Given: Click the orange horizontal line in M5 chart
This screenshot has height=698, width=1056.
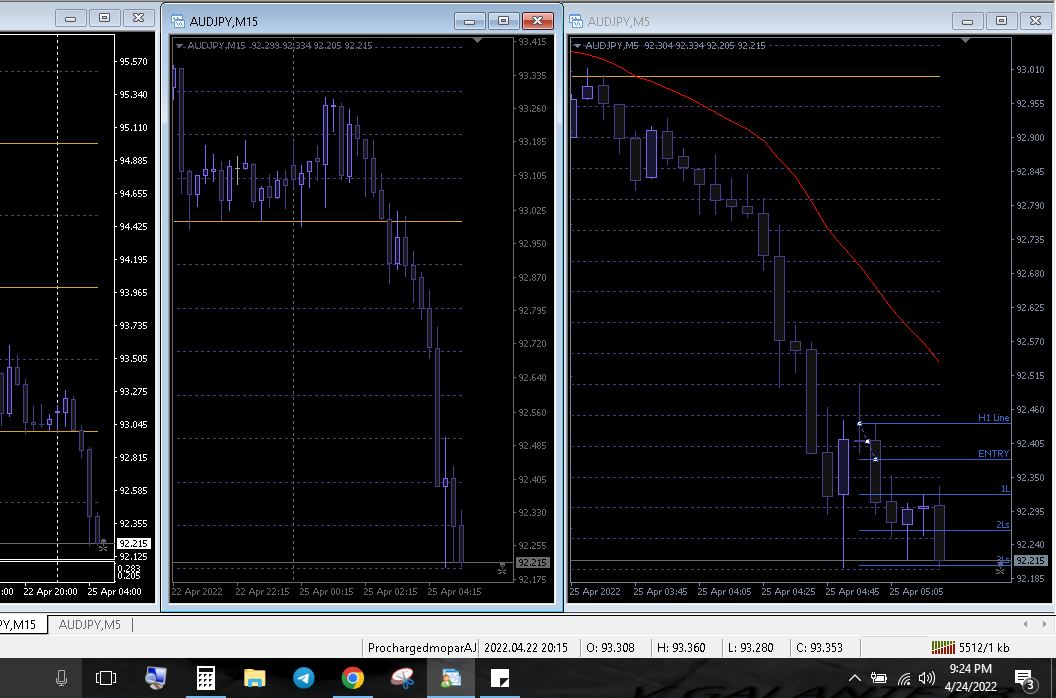Looking at the screenshot, I should coord(756,76).
